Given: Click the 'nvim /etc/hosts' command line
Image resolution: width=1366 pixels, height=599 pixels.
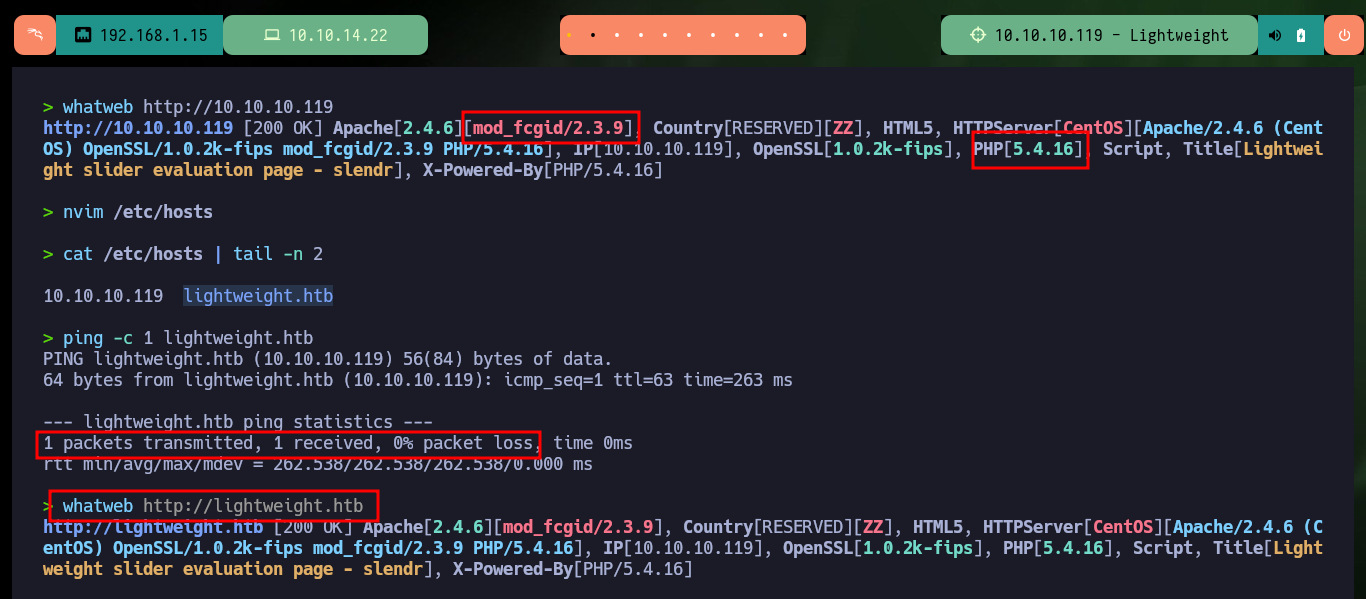Looking at the screenshot, I should (x=138, y=212).
